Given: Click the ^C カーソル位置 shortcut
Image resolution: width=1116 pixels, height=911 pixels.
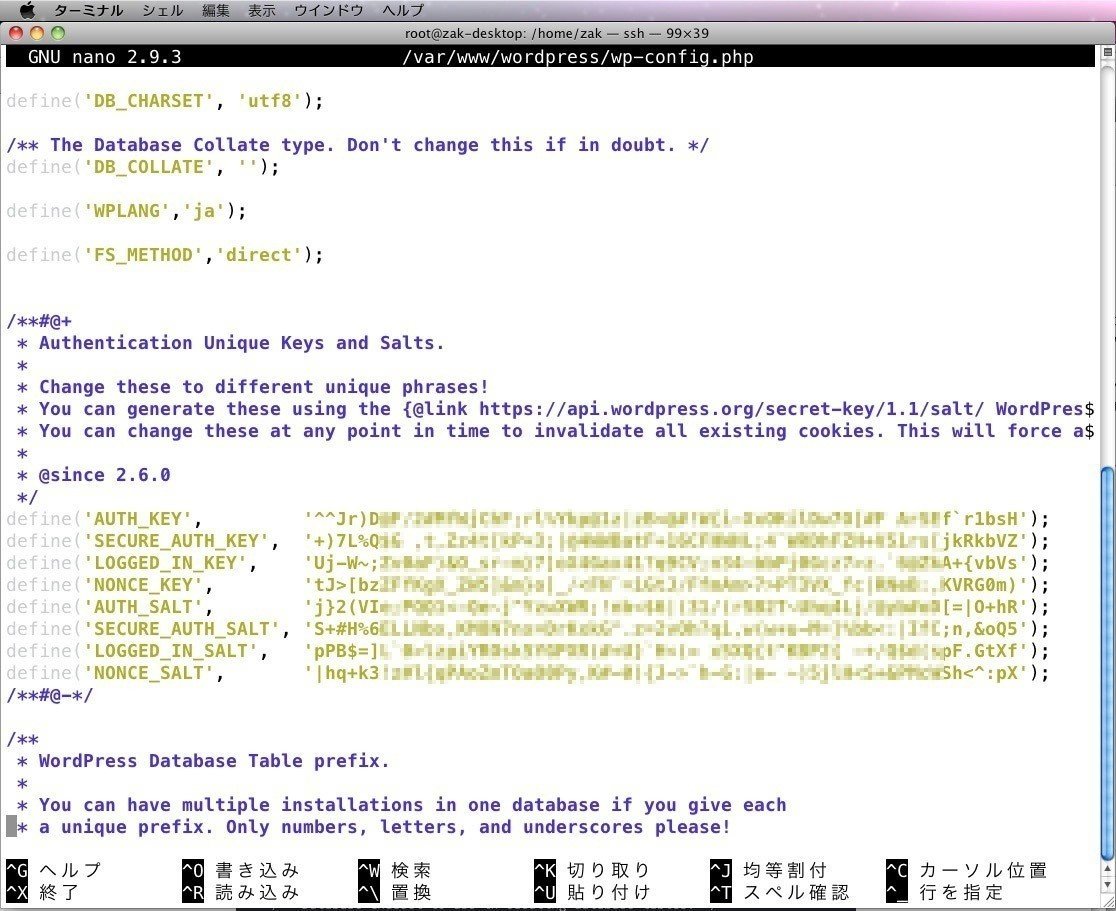Looking at the screenshot, I should click(x=967, y=870).
